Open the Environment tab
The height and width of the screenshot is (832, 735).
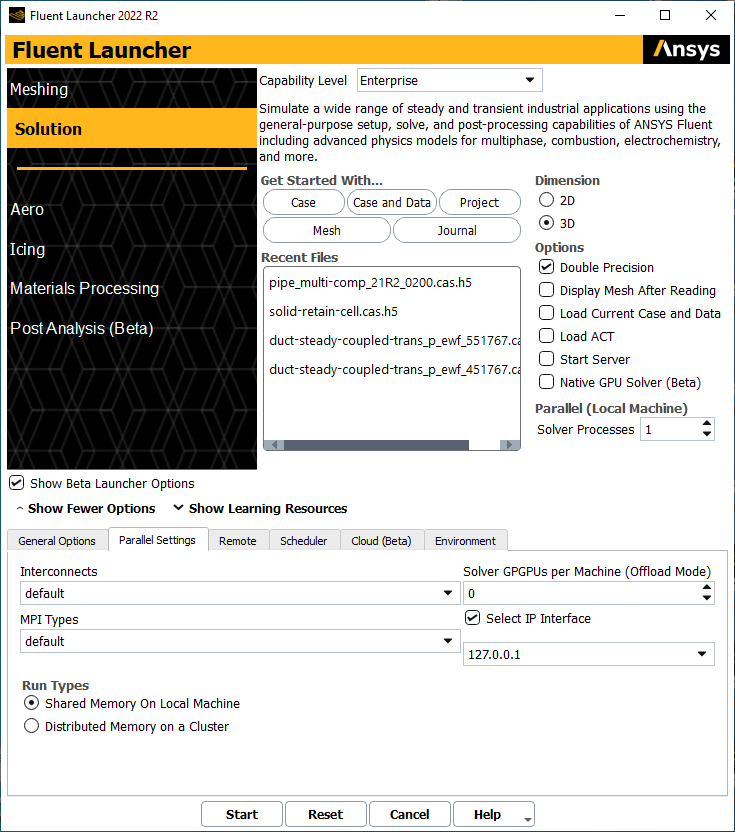click(465, 541)
